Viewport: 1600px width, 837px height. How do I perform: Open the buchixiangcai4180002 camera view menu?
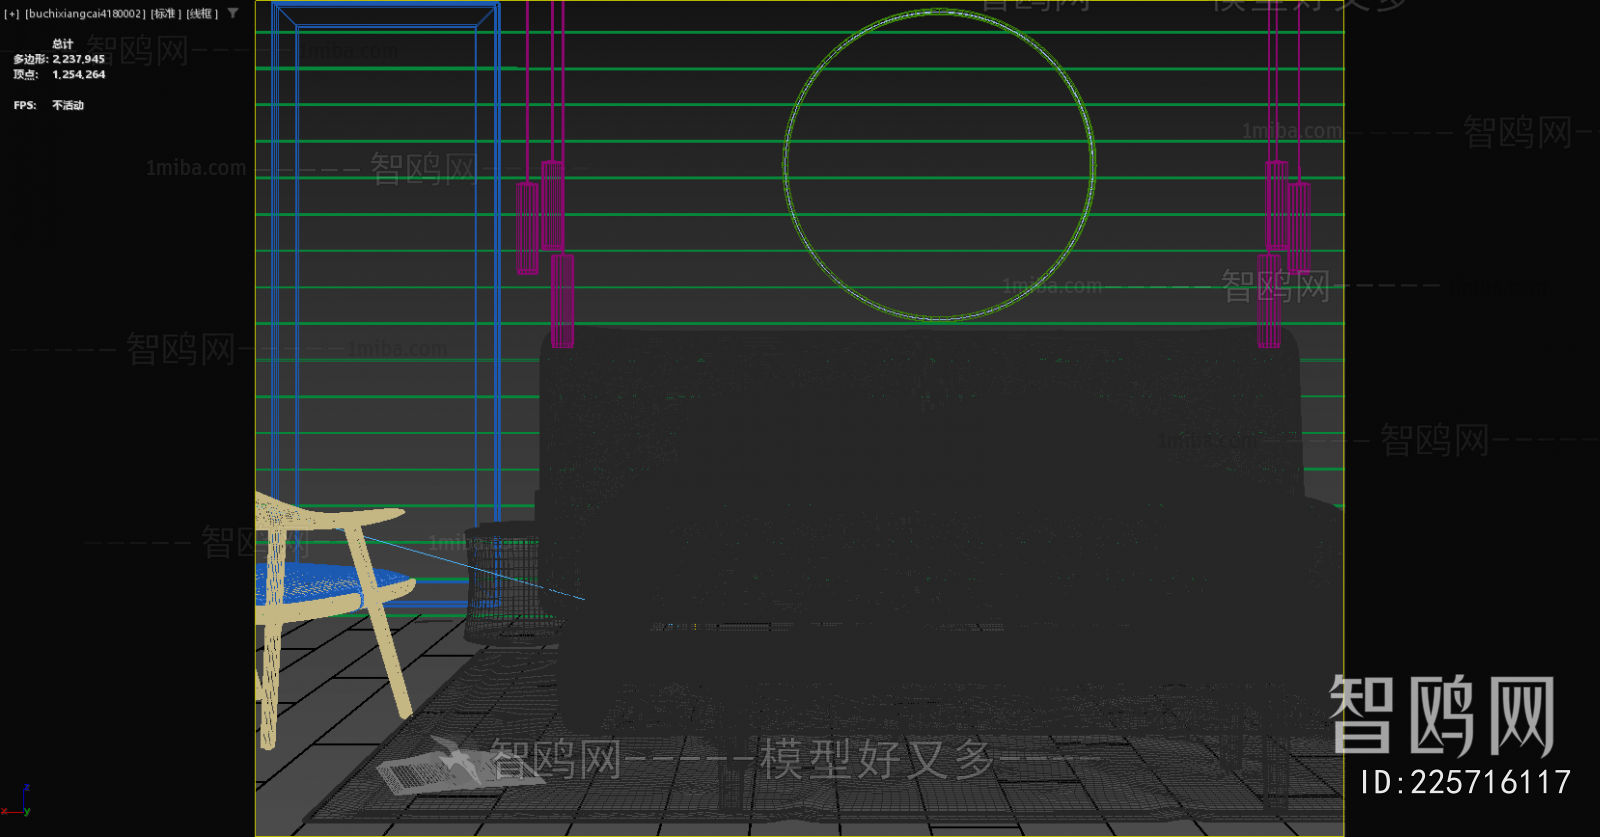(x=85, y=14)
